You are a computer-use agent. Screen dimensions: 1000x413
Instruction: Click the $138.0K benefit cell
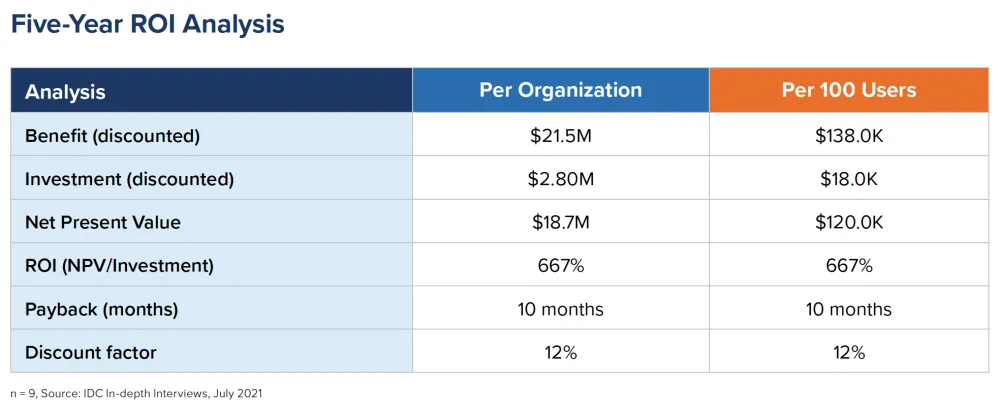[x=849, y=135]
